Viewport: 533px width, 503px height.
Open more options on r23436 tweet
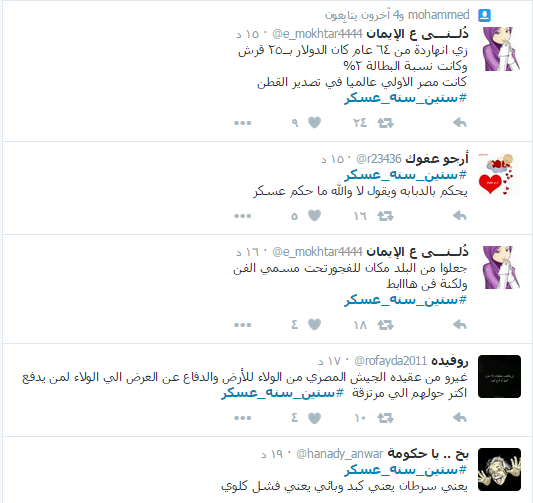(242, 216)
